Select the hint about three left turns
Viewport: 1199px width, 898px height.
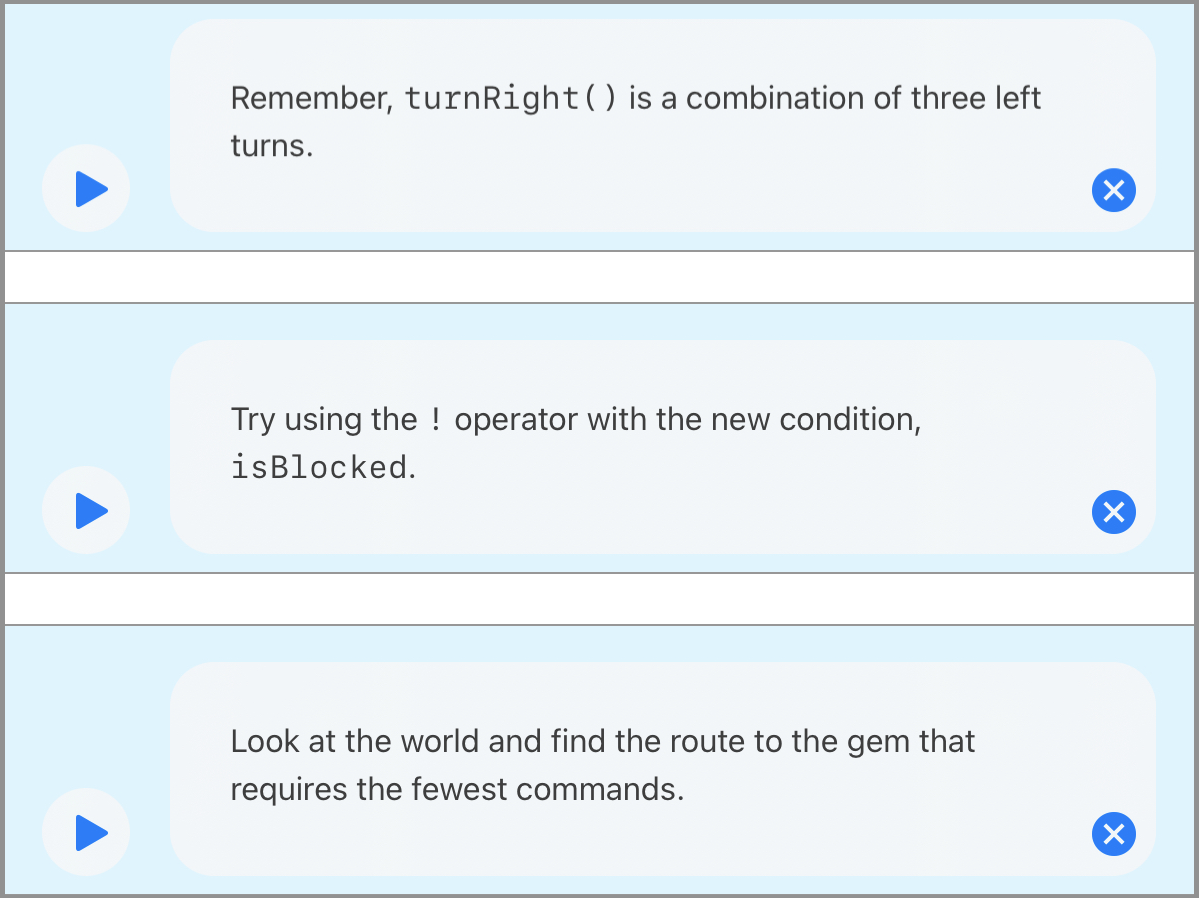636,121
